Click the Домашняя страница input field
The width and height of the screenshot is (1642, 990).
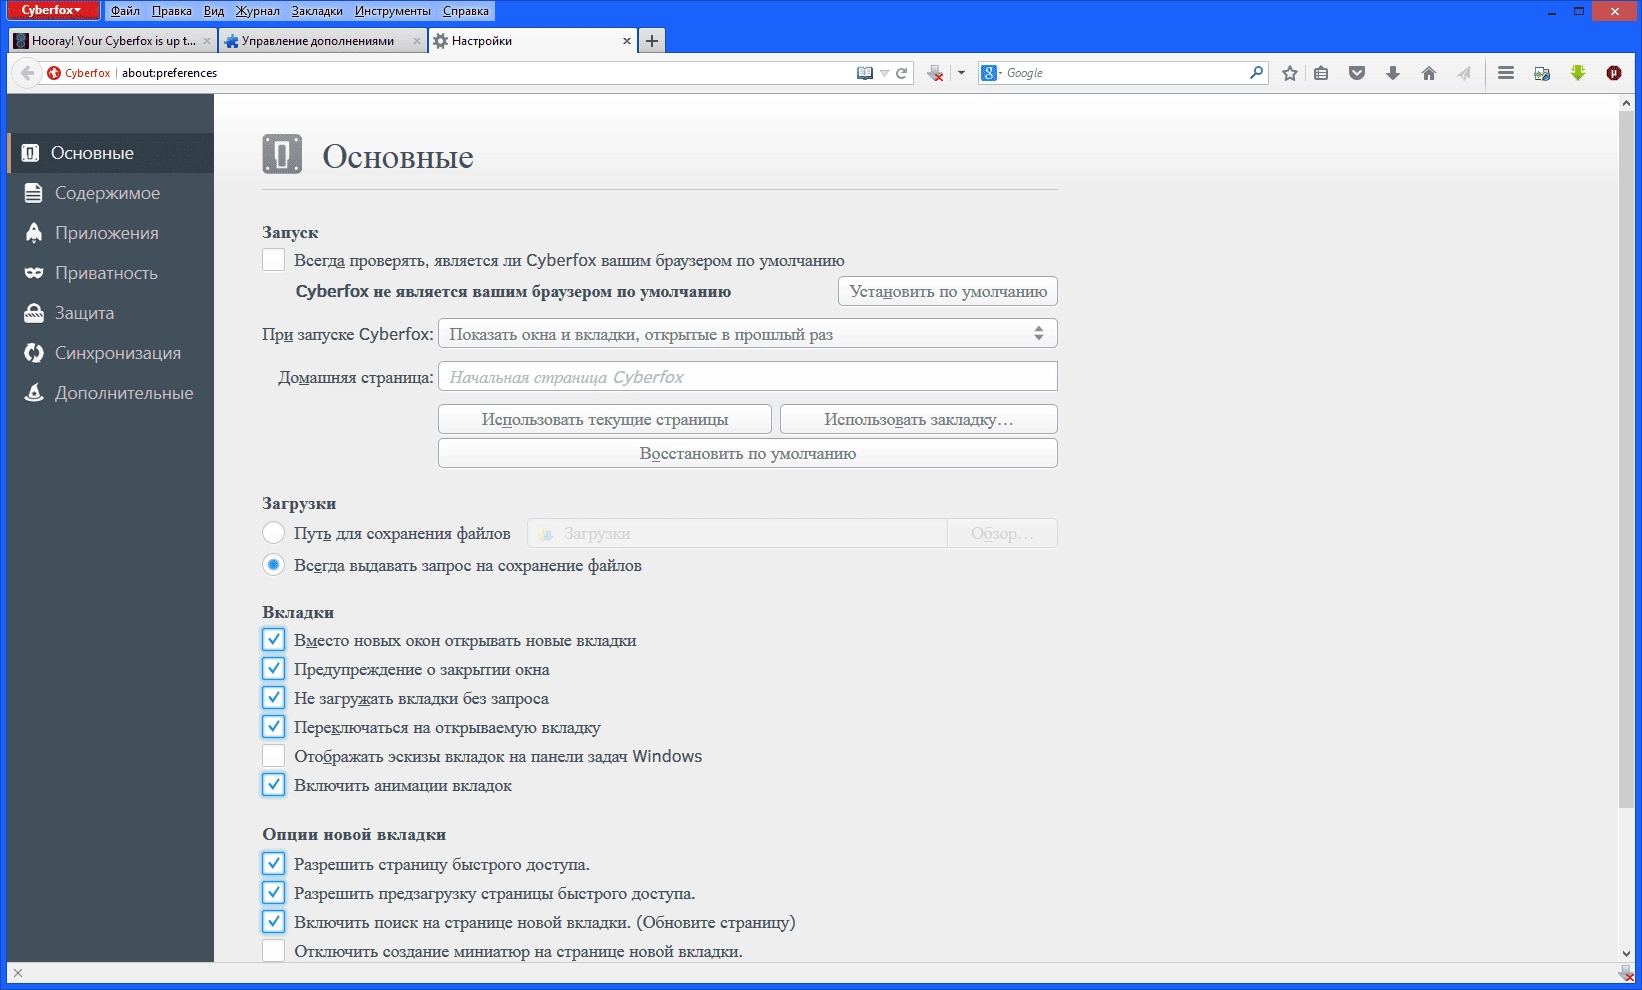(x=748, y=377)
